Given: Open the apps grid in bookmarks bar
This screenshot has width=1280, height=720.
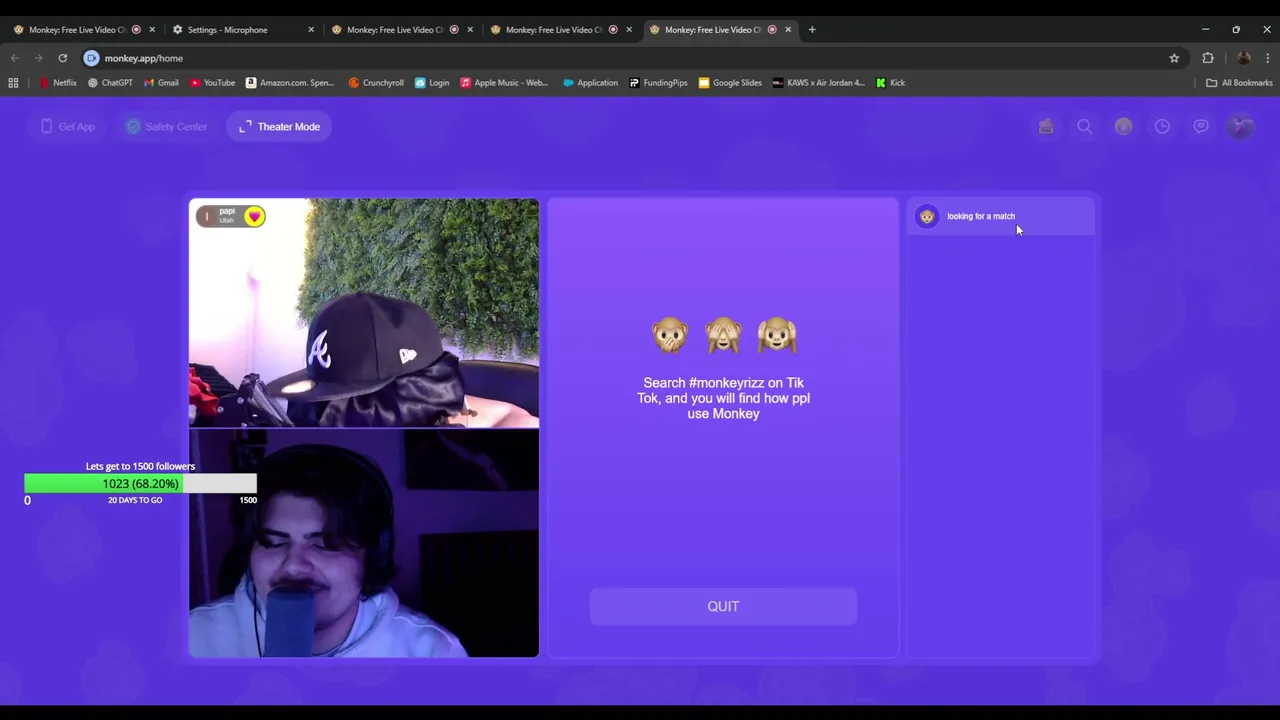Looking at the screenshot, I should point(13,83).
